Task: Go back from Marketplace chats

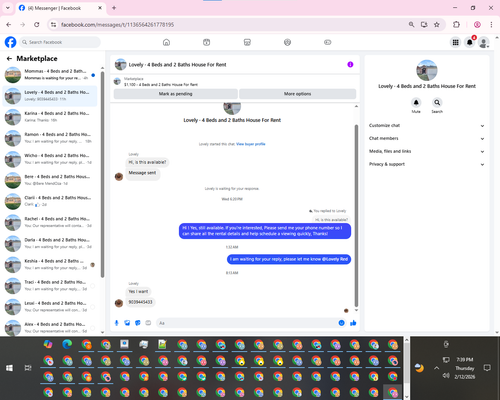Action: click(9, 59)
